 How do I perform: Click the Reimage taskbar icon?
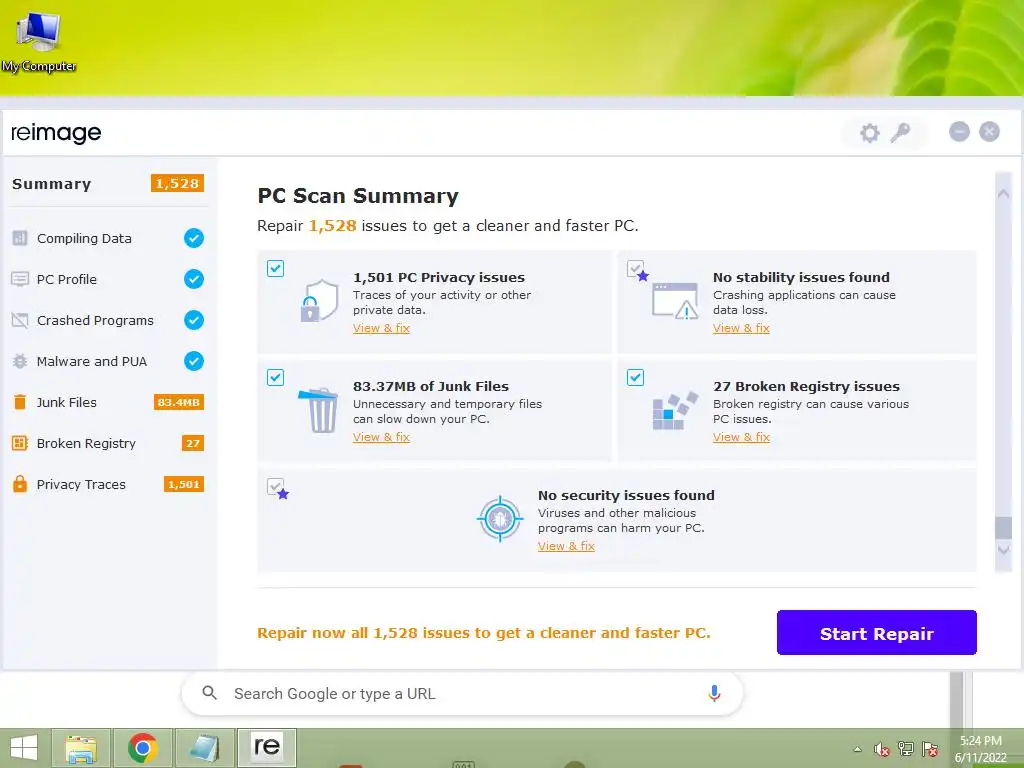click(x=266, y=747)
